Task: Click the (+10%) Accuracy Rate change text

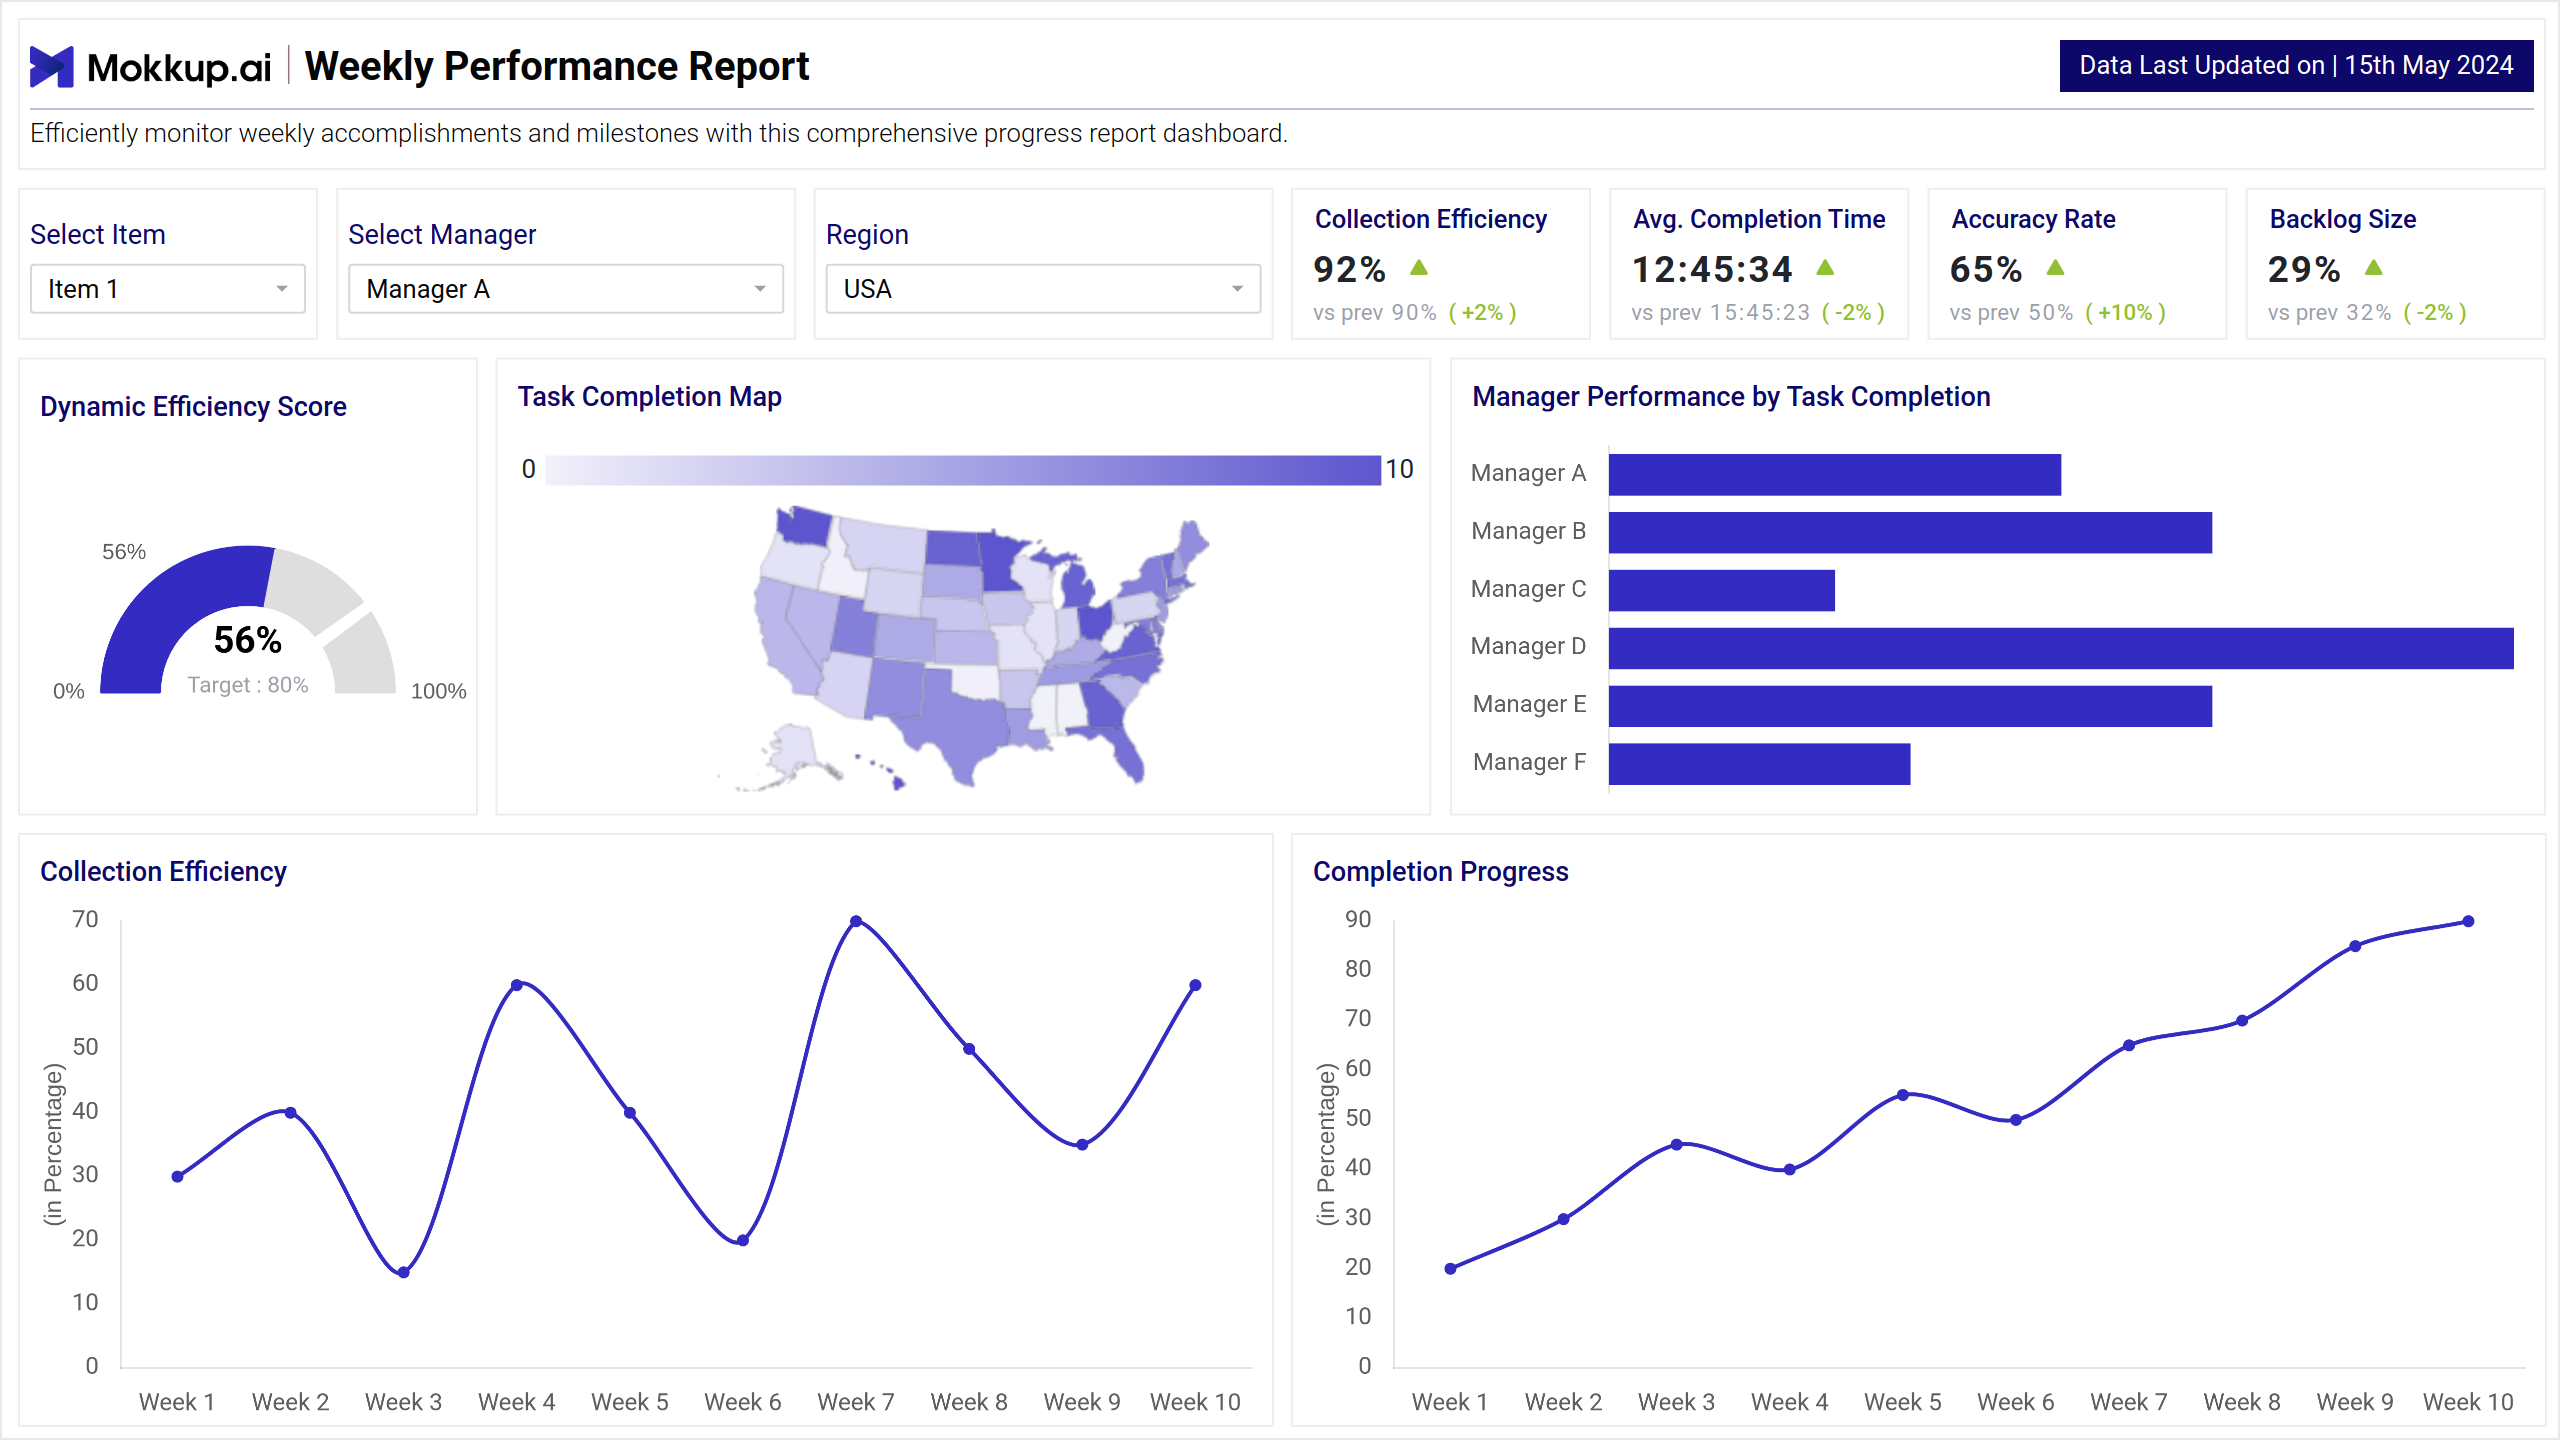Action: pos(2125,313)
